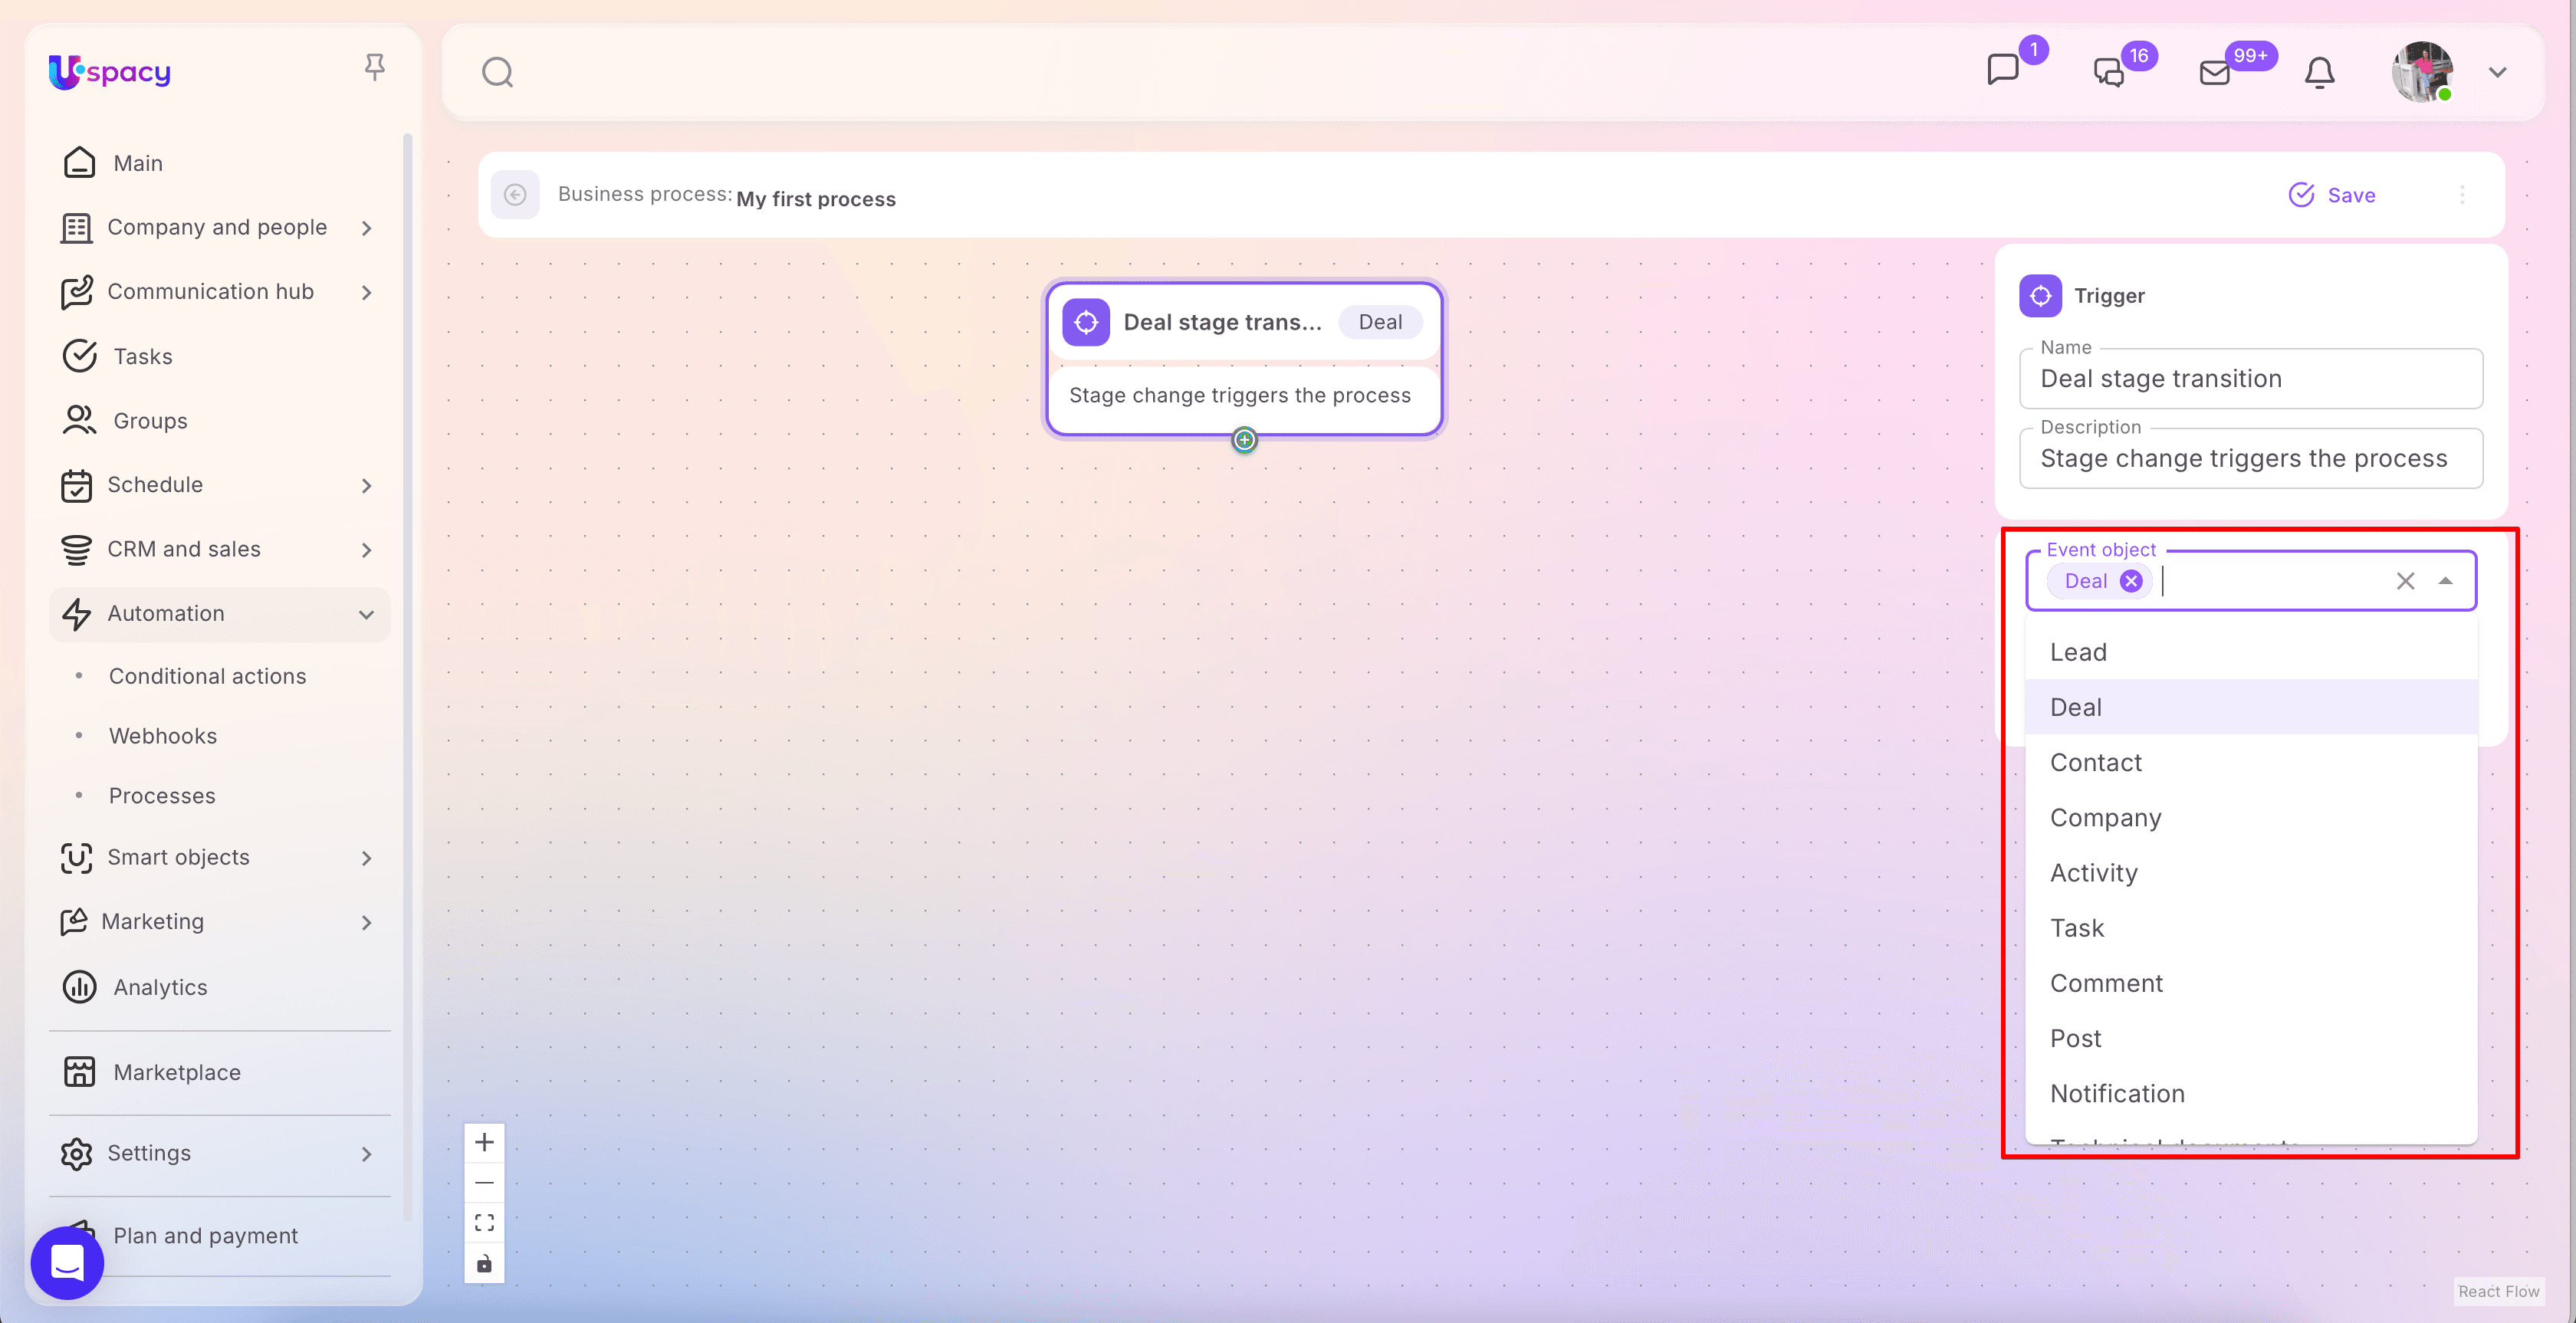Choose the Lead option in dropdown
The height and width of the screenshot is (1323, 2576).
(x=2078, y=652)
